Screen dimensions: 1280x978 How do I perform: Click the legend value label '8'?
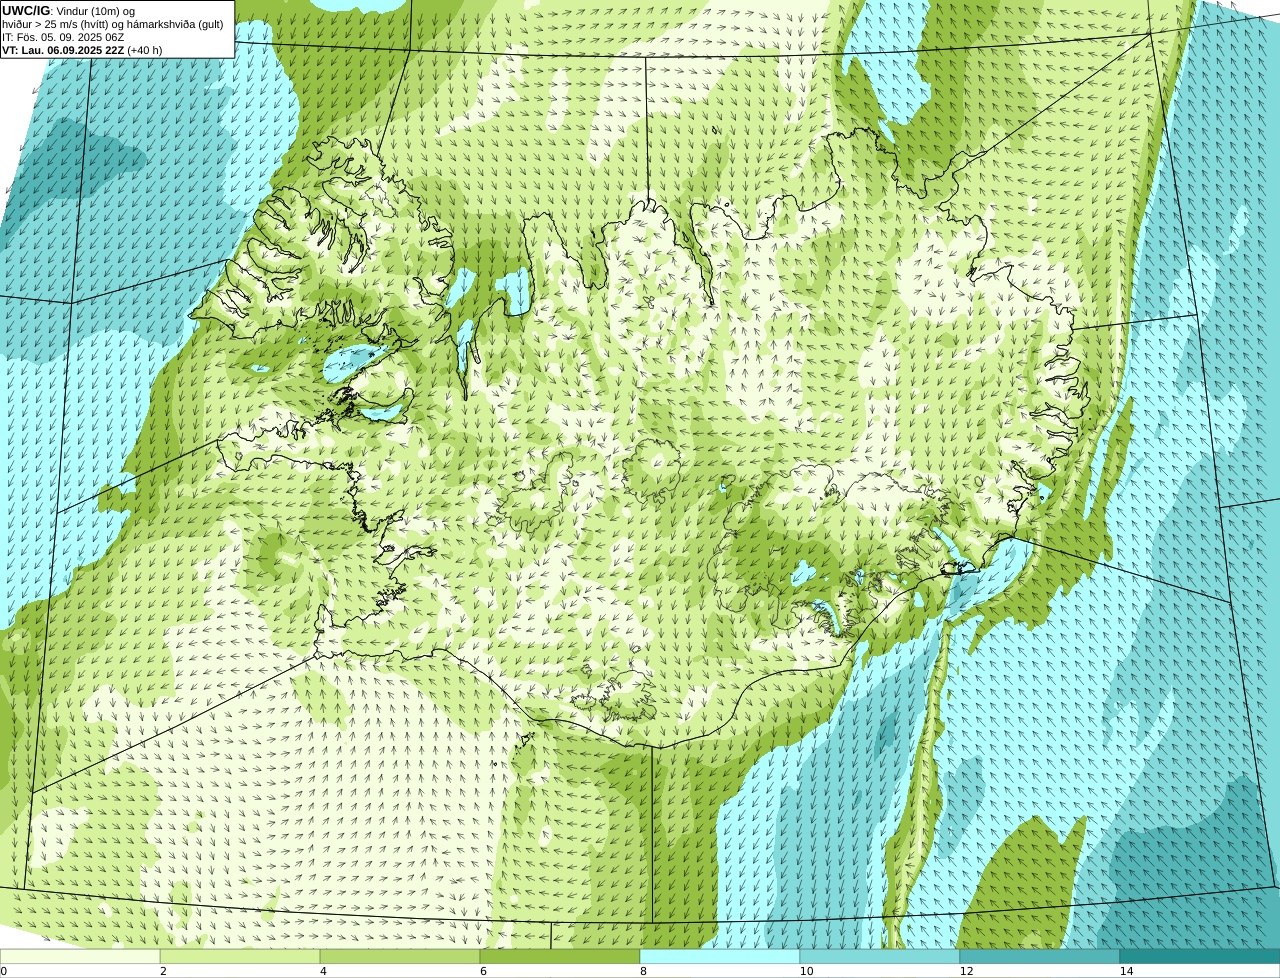click(x=643, y=971)
